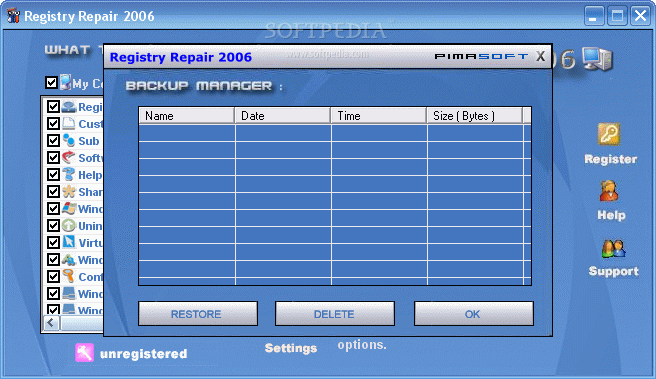Toggle the checkbox next to Sub item
This screenshot has height=379, width=656.
pyautogui.click(x=53, y=140)
